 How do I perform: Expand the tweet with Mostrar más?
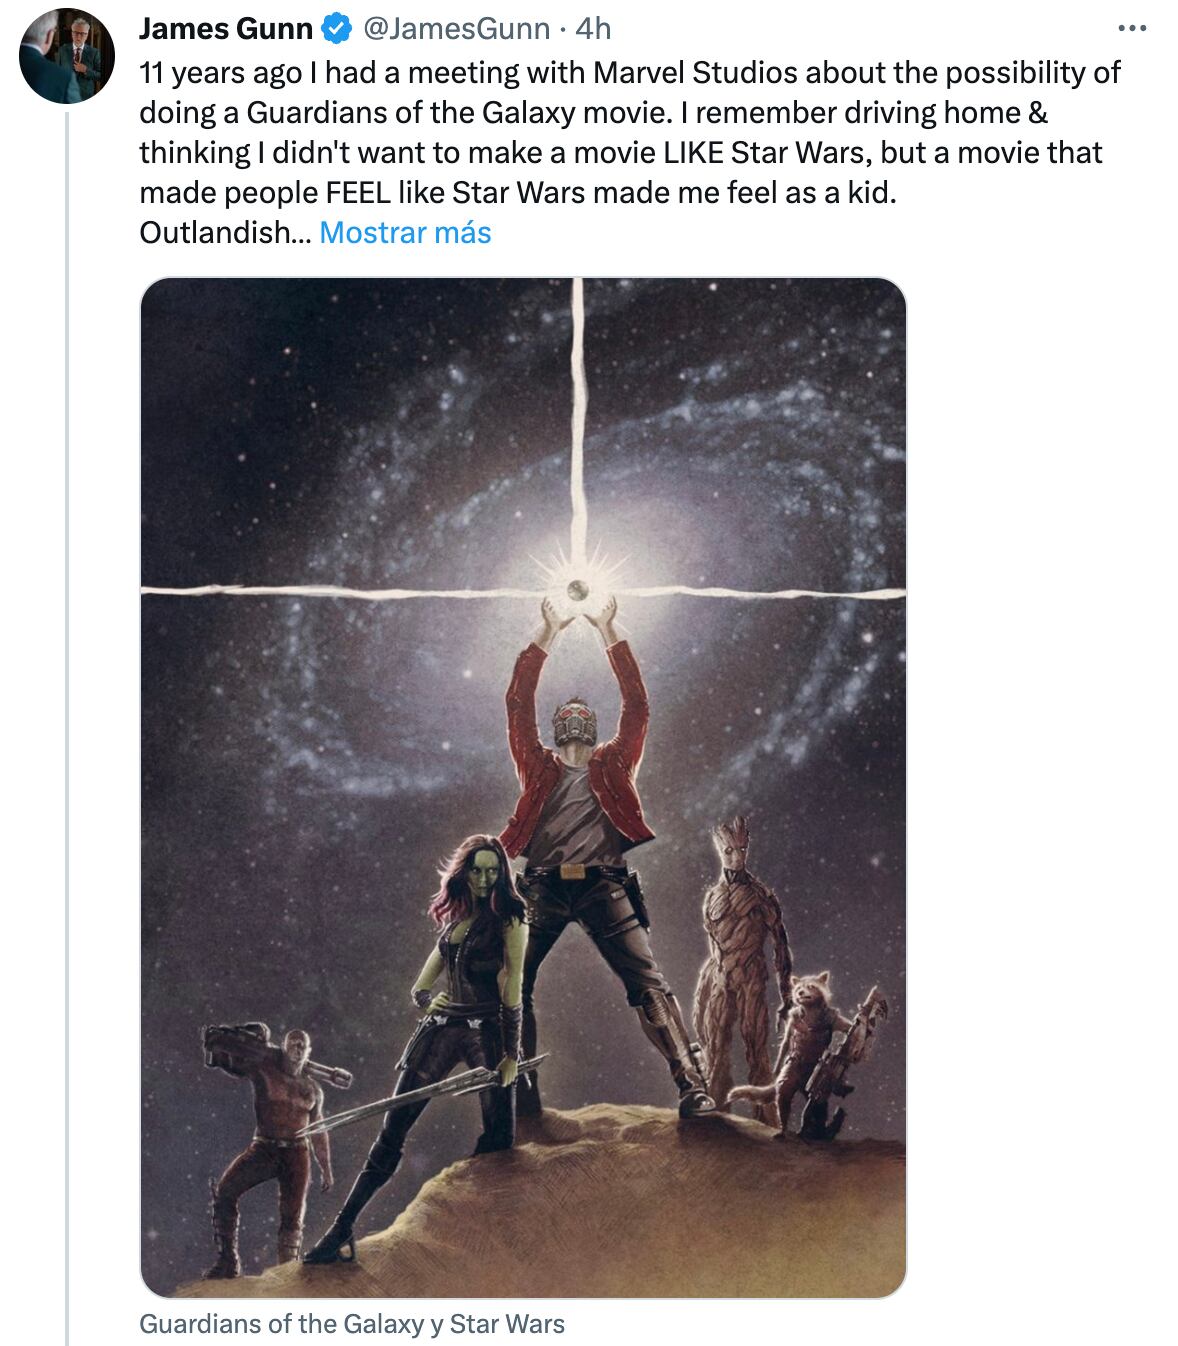point(404,235)
